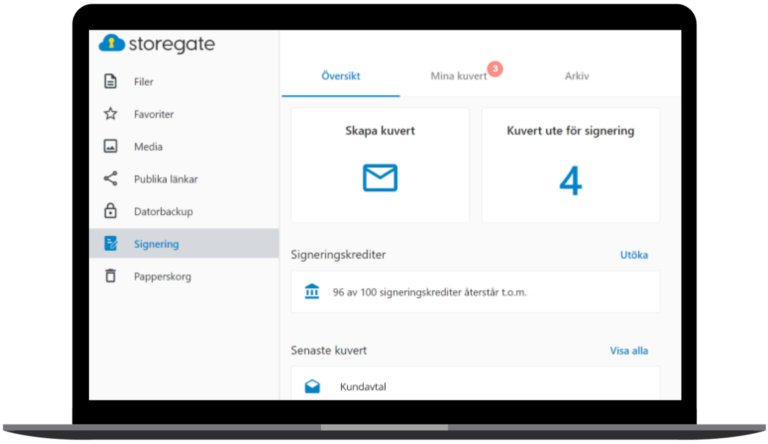Click Visa alla for latest envelopes

click(629, 351)
